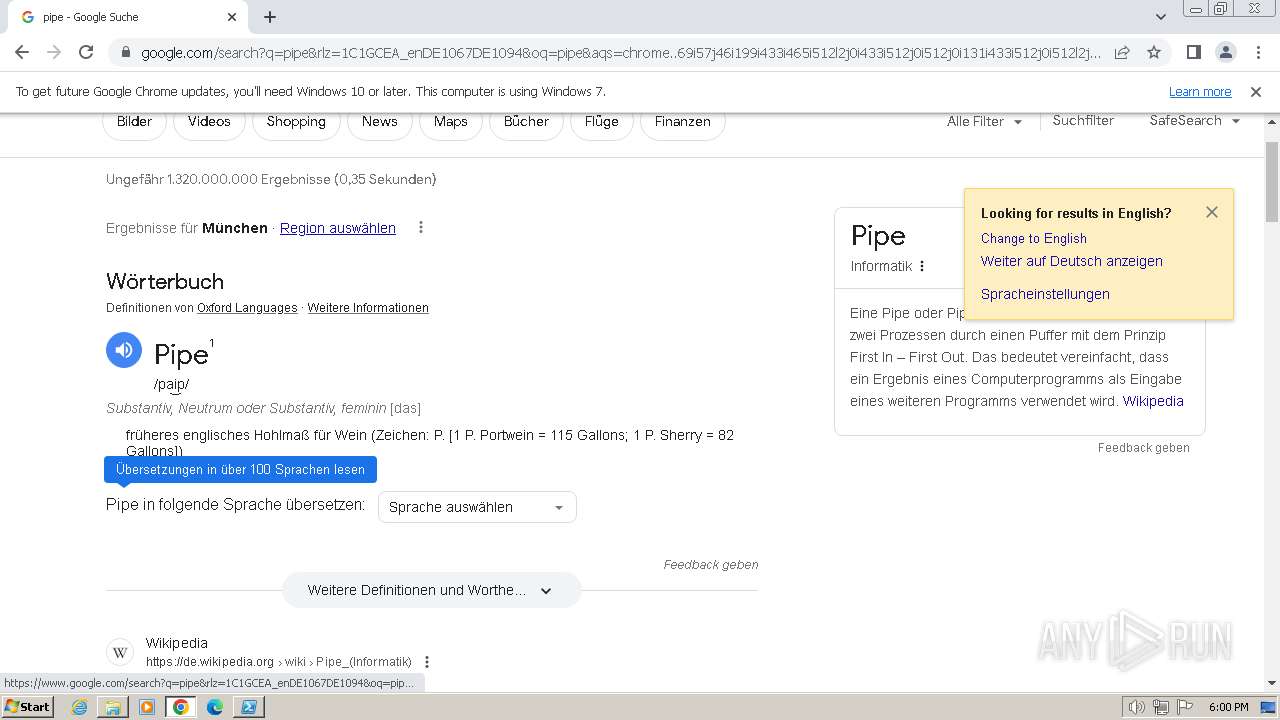
Task: Open more options beside Informatik label
Action: click(922, 266)
